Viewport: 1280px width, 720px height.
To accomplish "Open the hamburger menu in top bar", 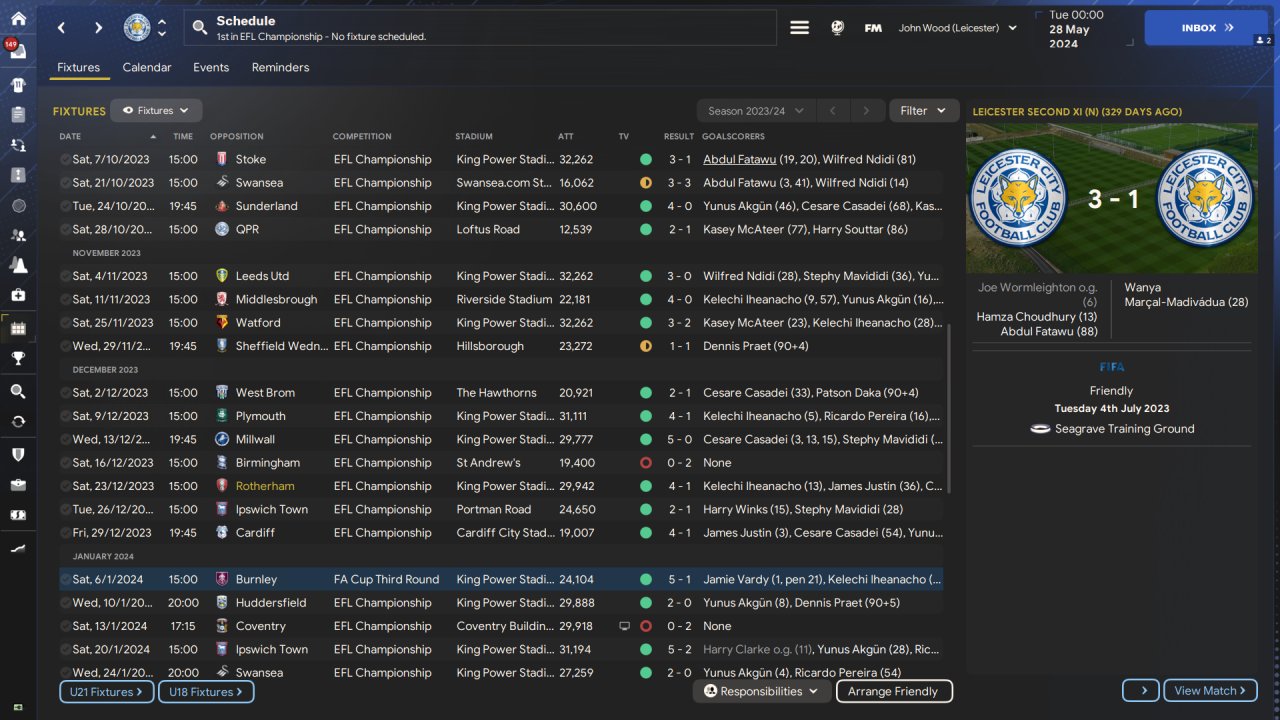I will (800, 28).
